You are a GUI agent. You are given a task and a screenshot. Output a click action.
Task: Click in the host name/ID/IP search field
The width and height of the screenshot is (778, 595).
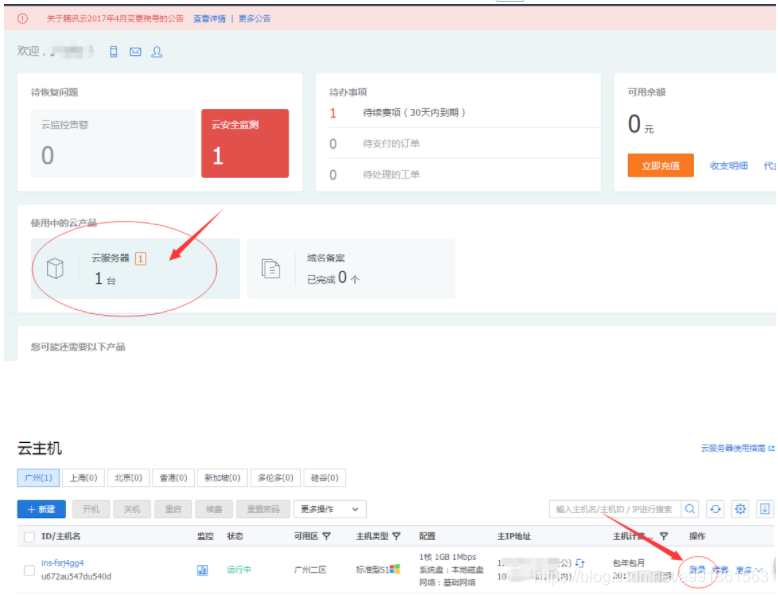click(615, 509)
